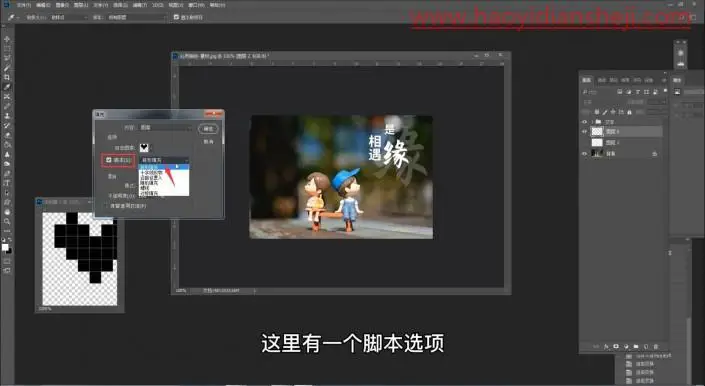Toggle the preserve transparency checkbox

[107, 206]
